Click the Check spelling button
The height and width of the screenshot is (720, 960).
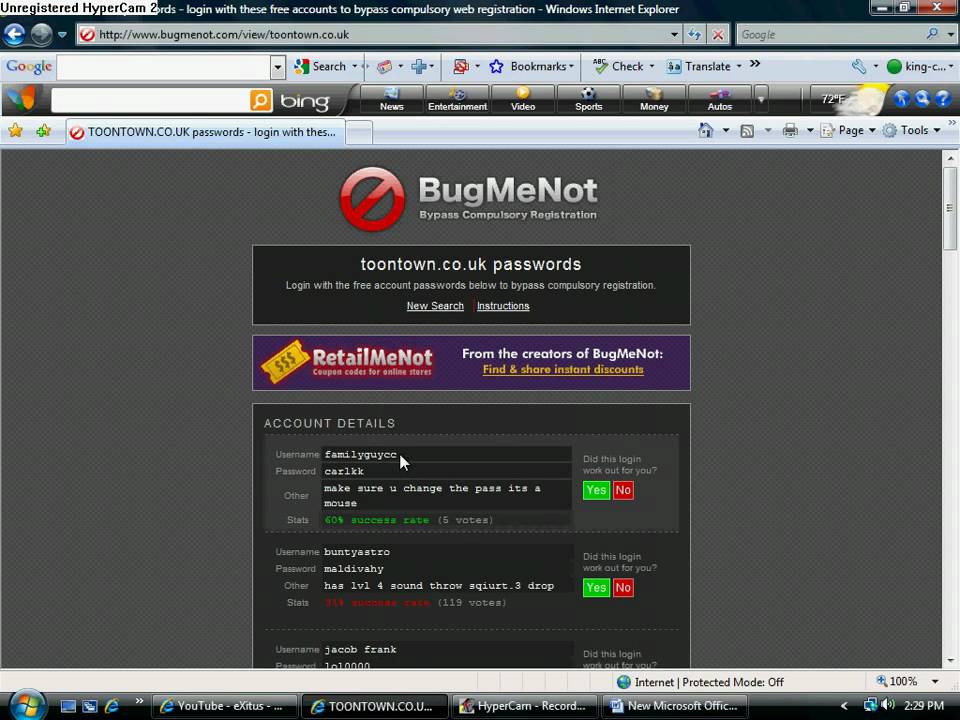(620, 66)
